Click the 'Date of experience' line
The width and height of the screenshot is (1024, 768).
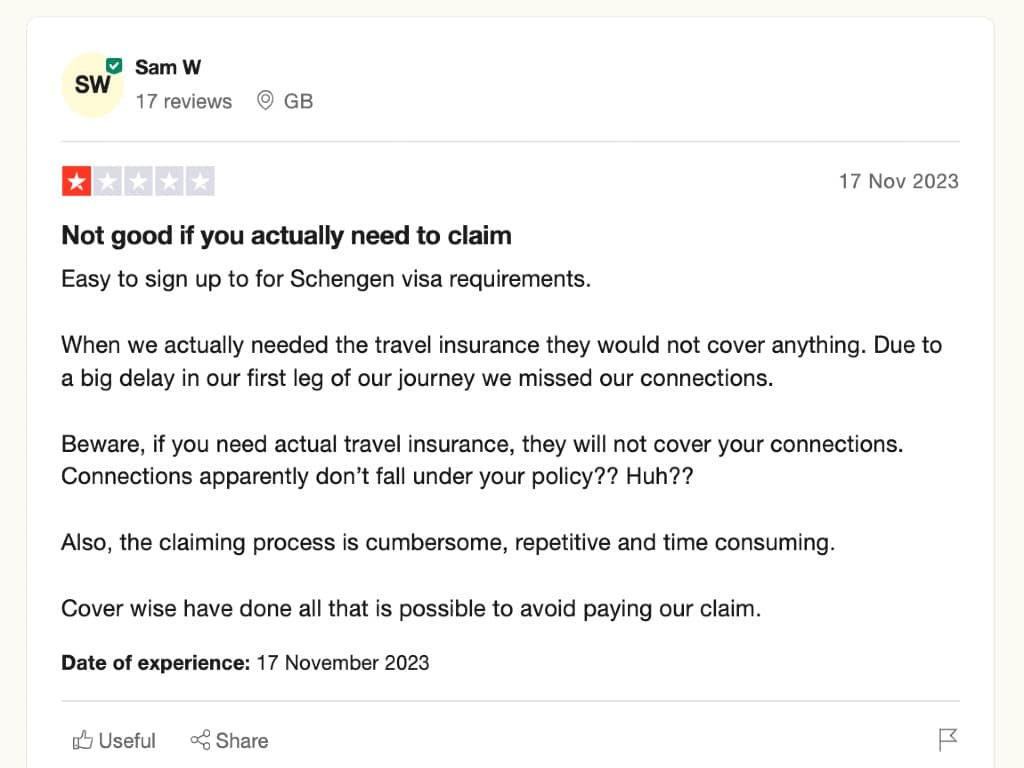pos(245,662)
